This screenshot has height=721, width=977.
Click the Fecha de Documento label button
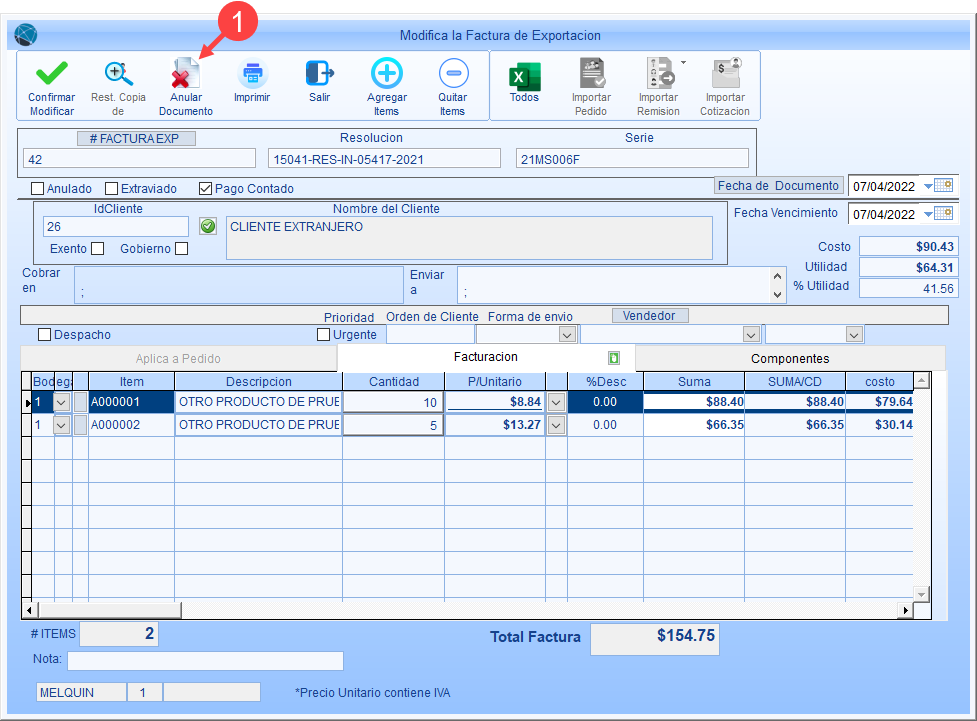[x=779, y=186]
